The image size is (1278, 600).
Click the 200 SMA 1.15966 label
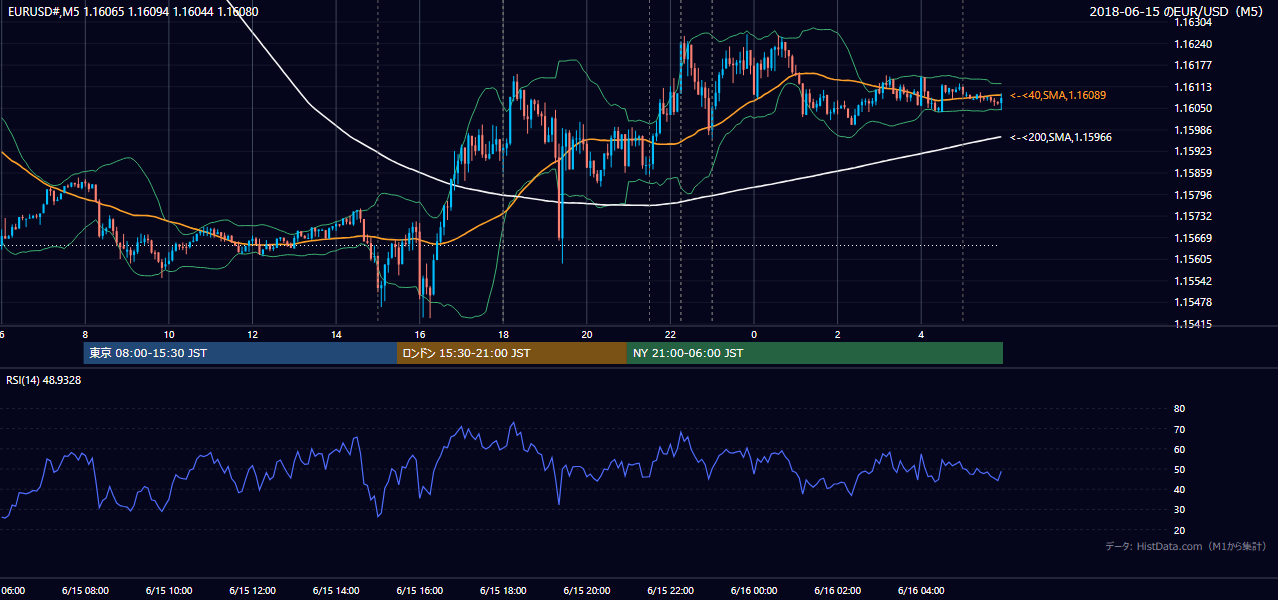(x=1062, y=137)
